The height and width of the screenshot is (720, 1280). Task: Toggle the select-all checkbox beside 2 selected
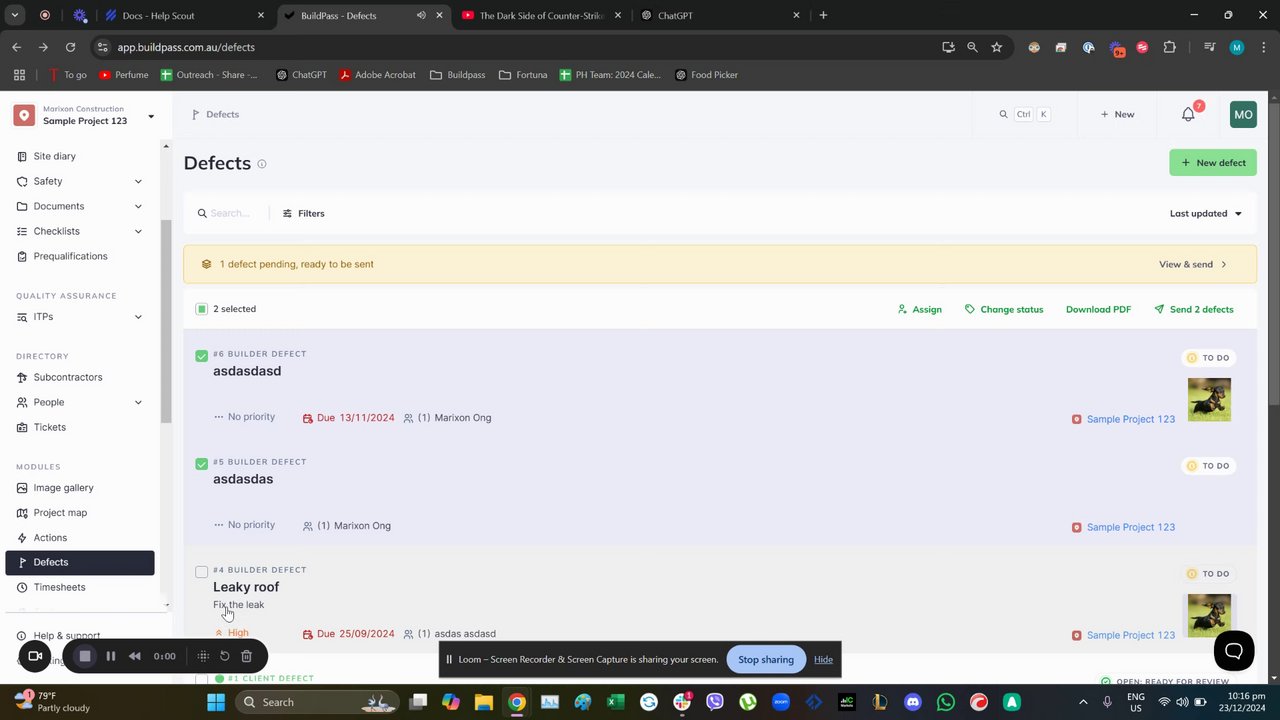coord(202,309)
